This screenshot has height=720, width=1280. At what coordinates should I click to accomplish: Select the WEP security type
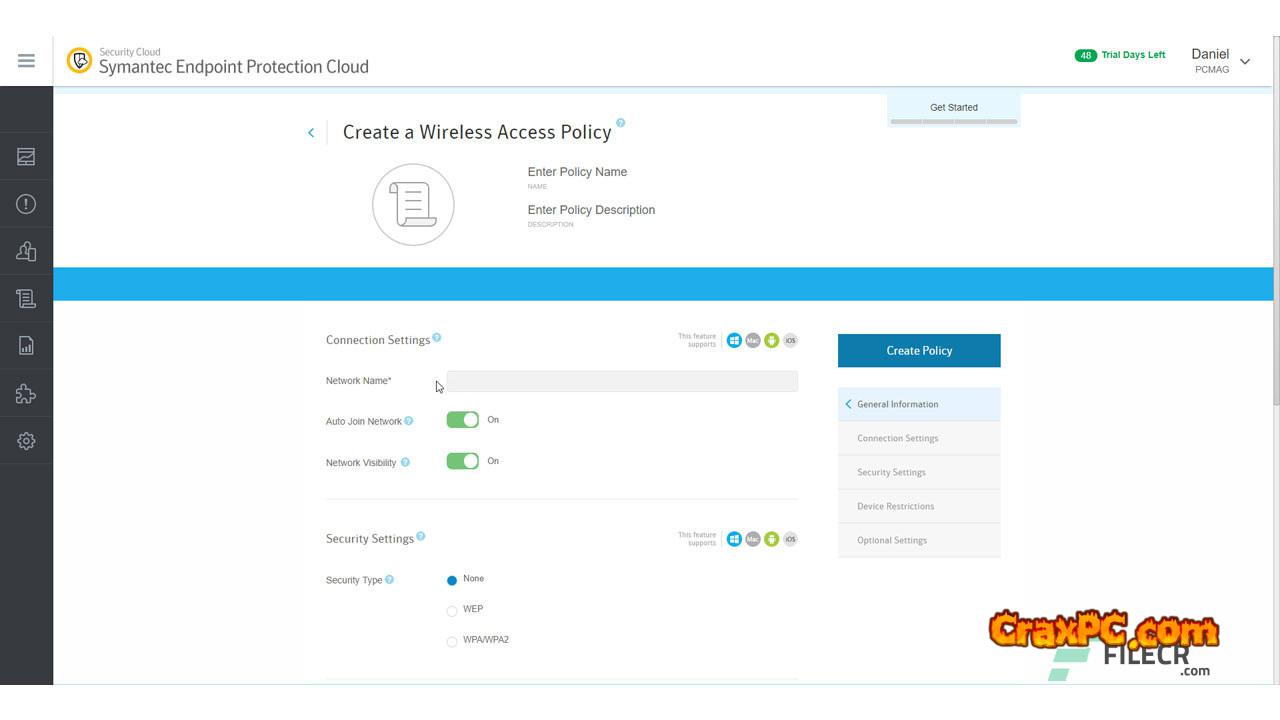coord(452,610)
